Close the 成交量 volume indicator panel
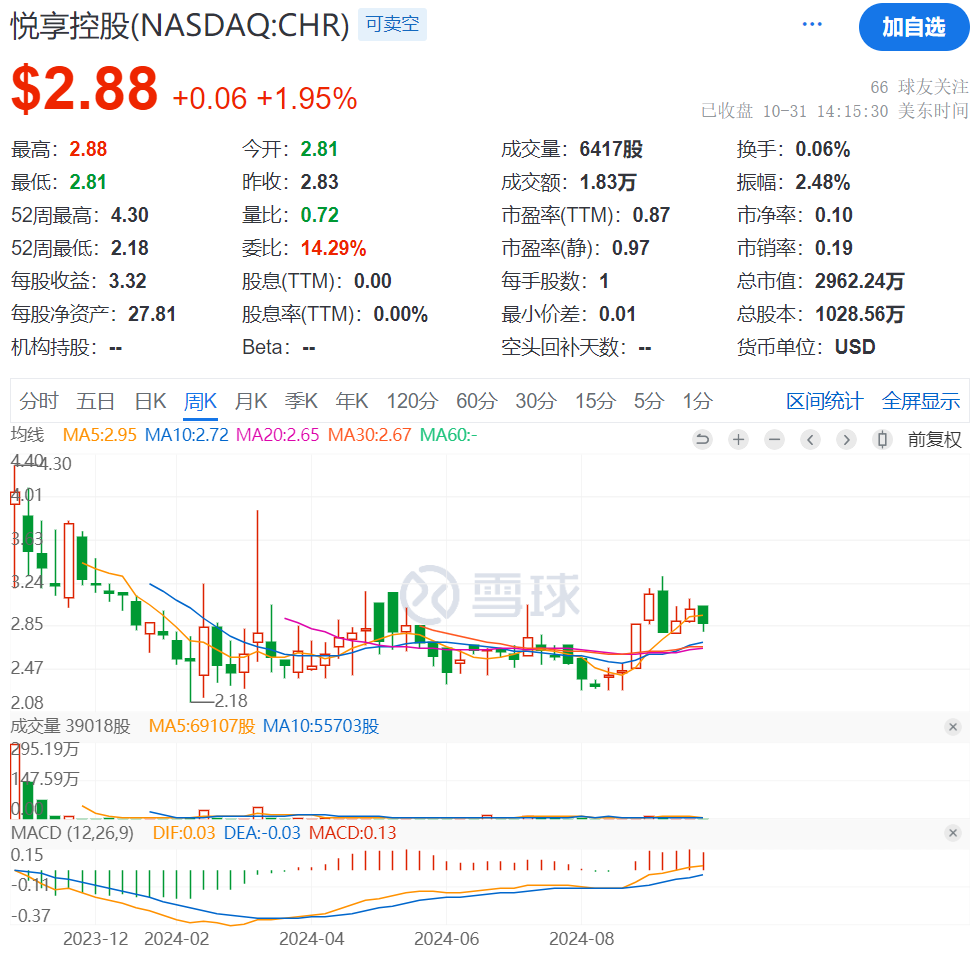 pos(953,726)
